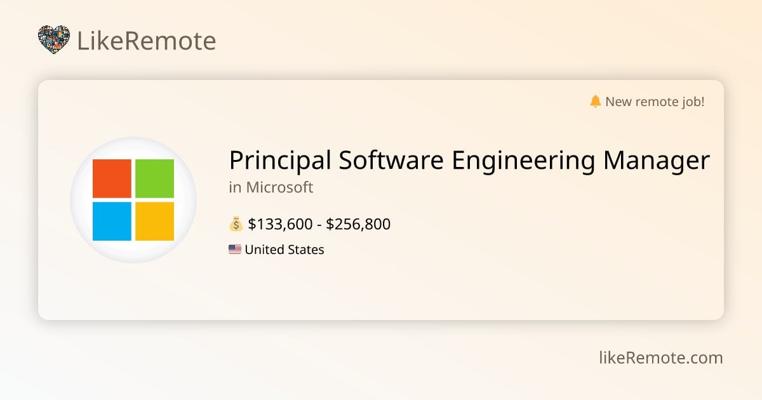The width and height of the screenshot is (762, 400).
Task: Click the red square of Microsoft logo
Action: click(112, 179)
